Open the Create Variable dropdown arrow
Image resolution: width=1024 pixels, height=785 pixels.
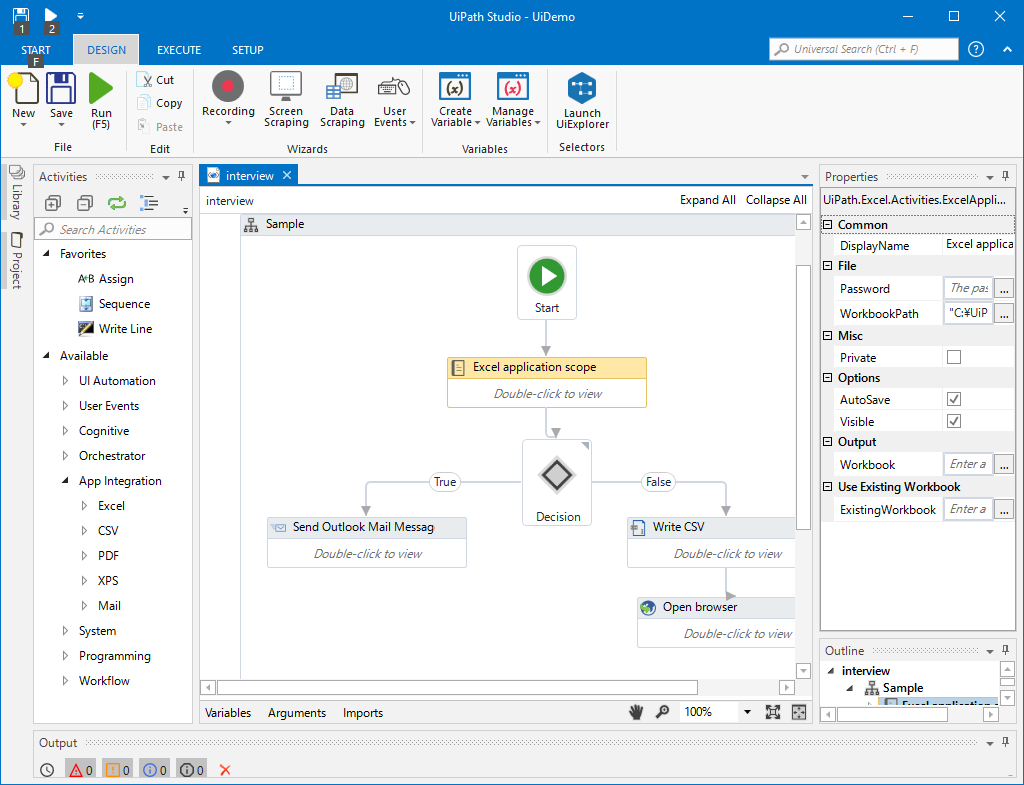point(477,122)
